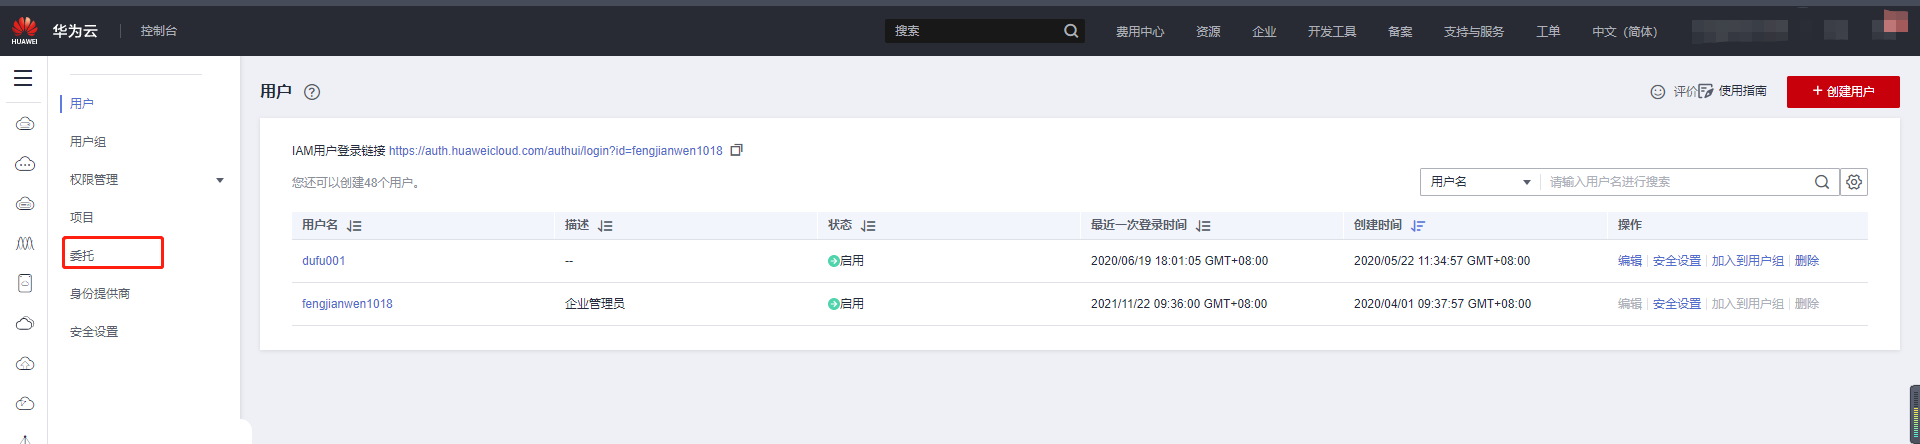
Task: Click the copy IAM login link icon
Action: (737, 150)
